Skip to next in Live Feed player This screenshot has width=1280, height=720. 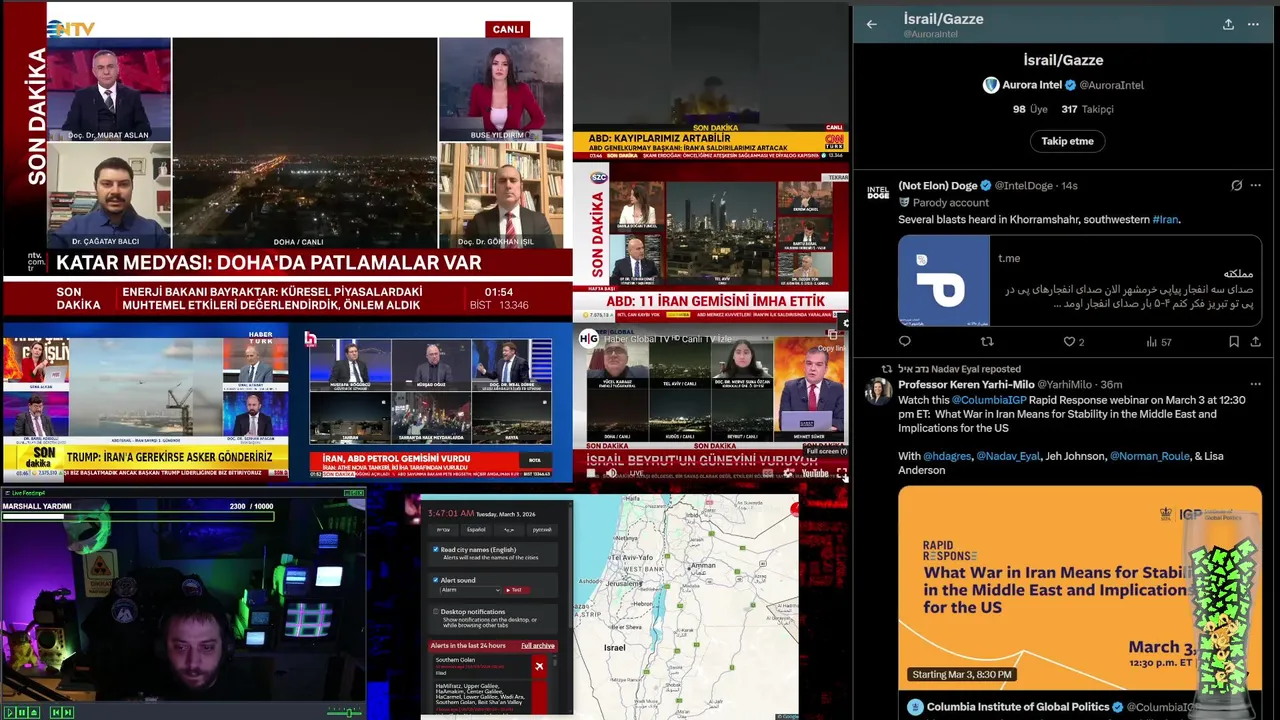[68, 712]
